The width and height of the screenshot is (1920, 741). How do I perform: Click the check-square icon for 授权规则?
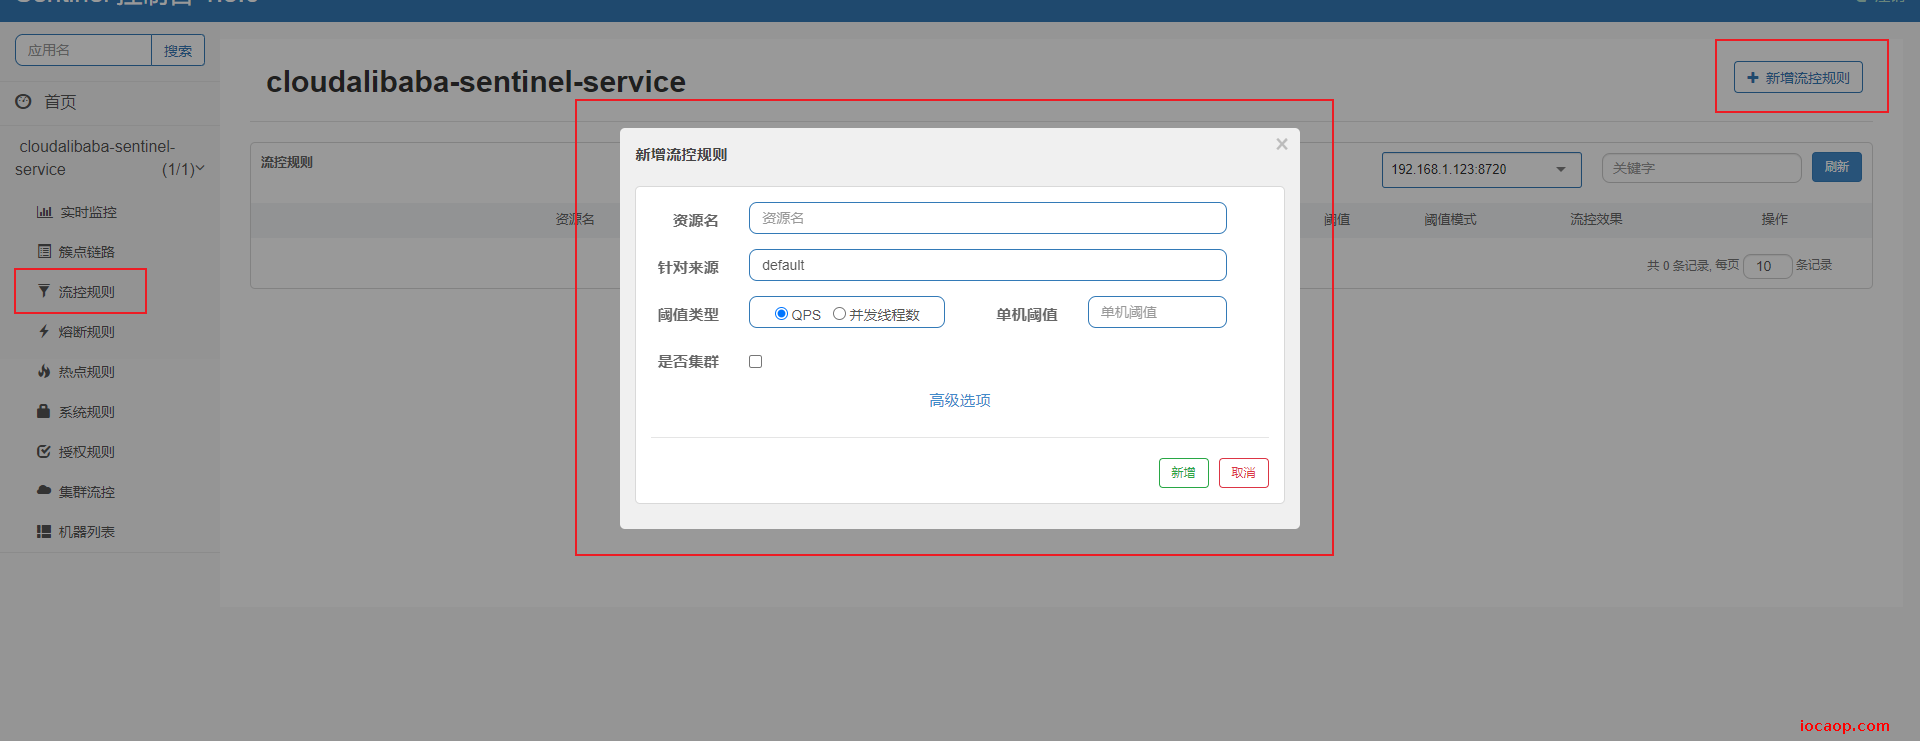click(x=44, y=451)
